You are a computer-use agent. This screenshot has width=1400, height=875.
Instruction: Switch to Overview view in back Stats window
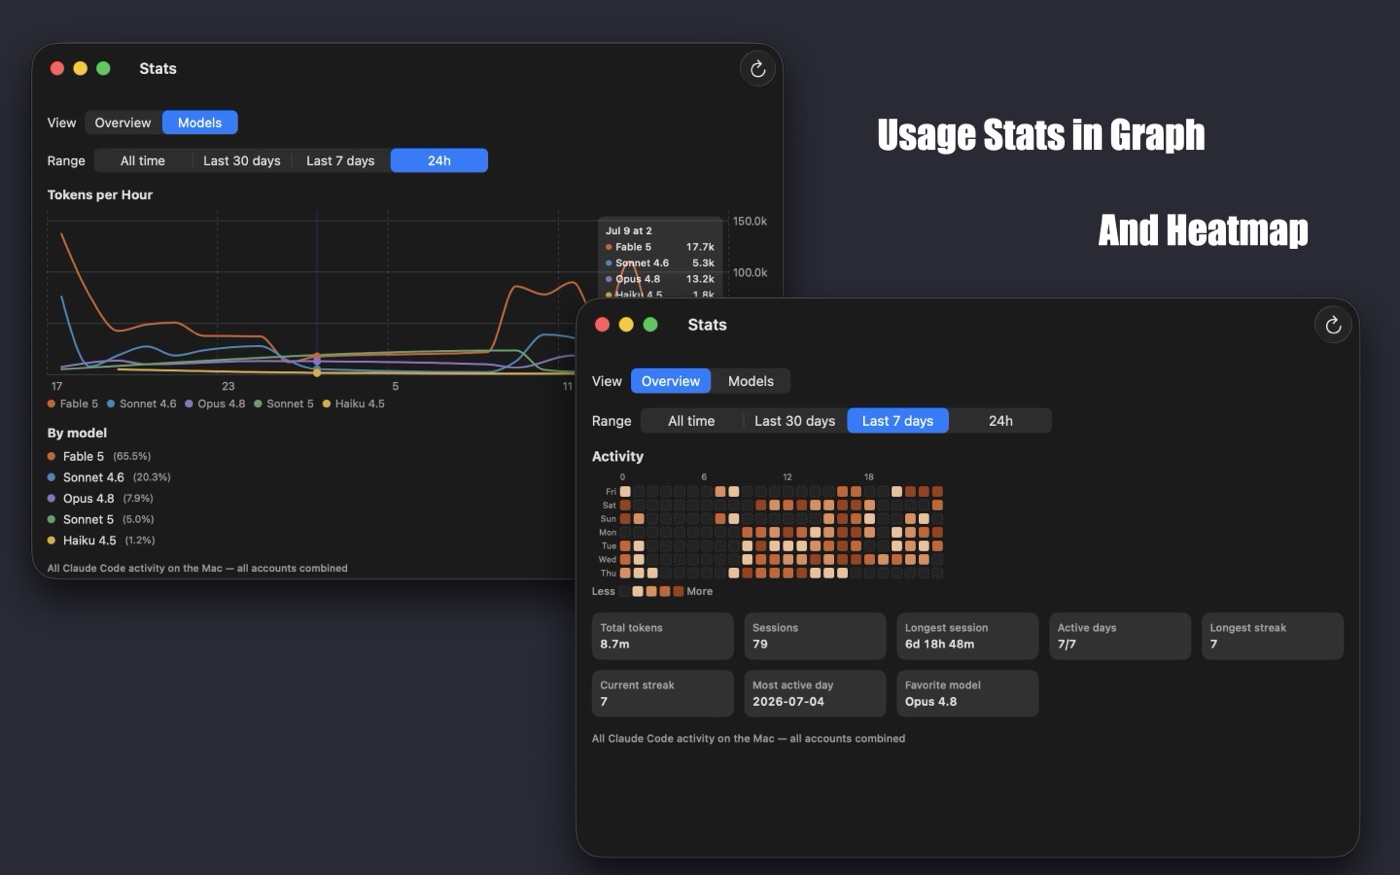pos(123,122)
